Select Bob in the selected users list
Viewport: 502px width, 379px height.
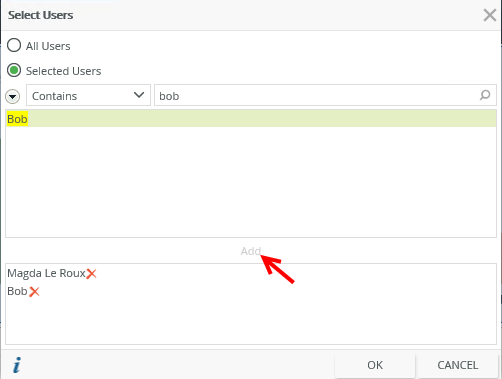17,291
